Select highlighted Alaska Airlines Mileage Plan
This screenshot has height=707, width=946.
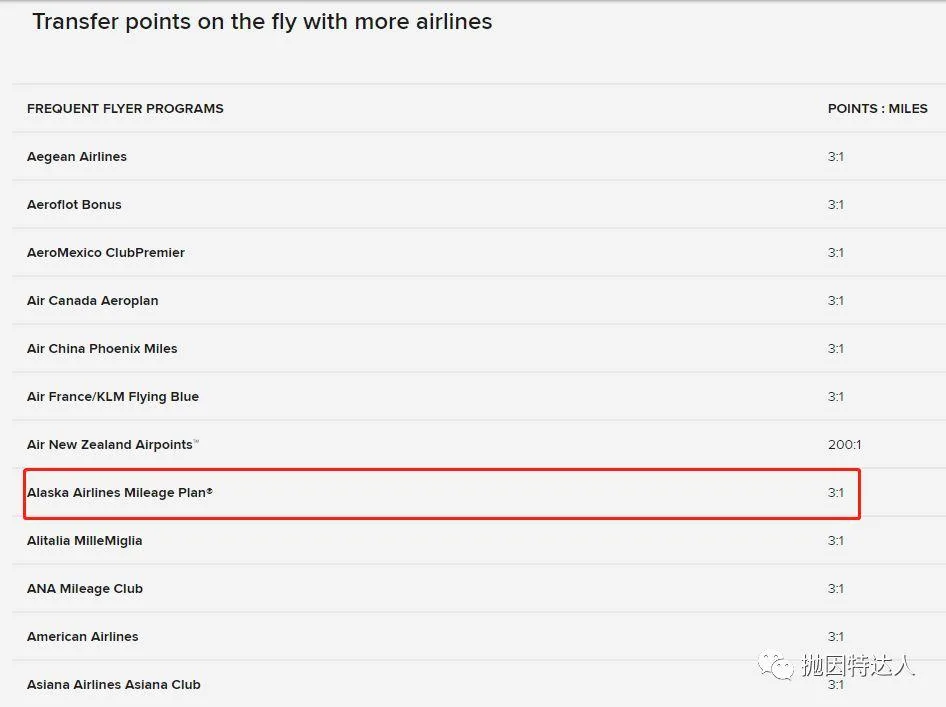(x=120, y=493)
